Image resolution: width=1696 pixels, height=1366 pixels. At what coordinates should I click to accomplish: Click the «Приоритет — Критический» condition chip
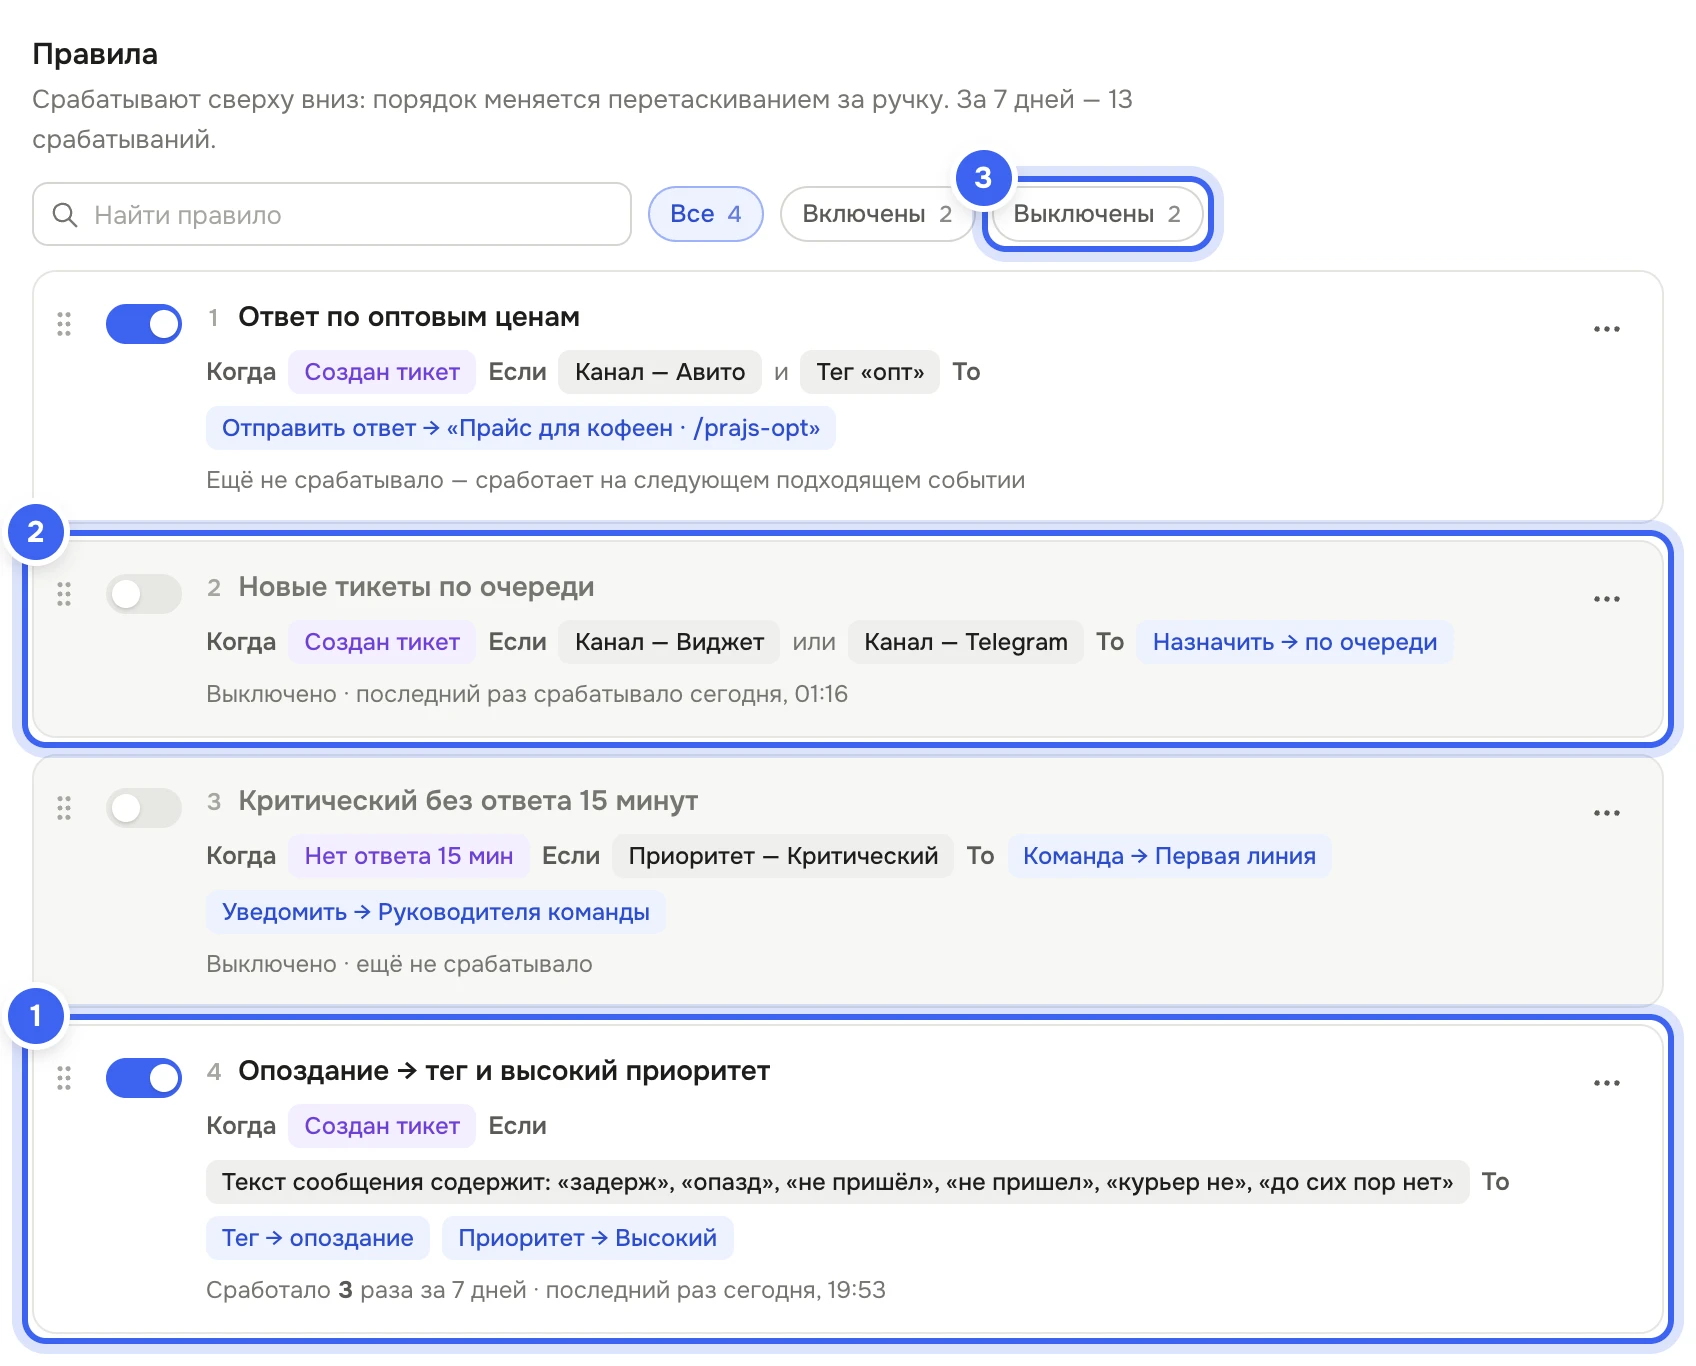(783, 856)
